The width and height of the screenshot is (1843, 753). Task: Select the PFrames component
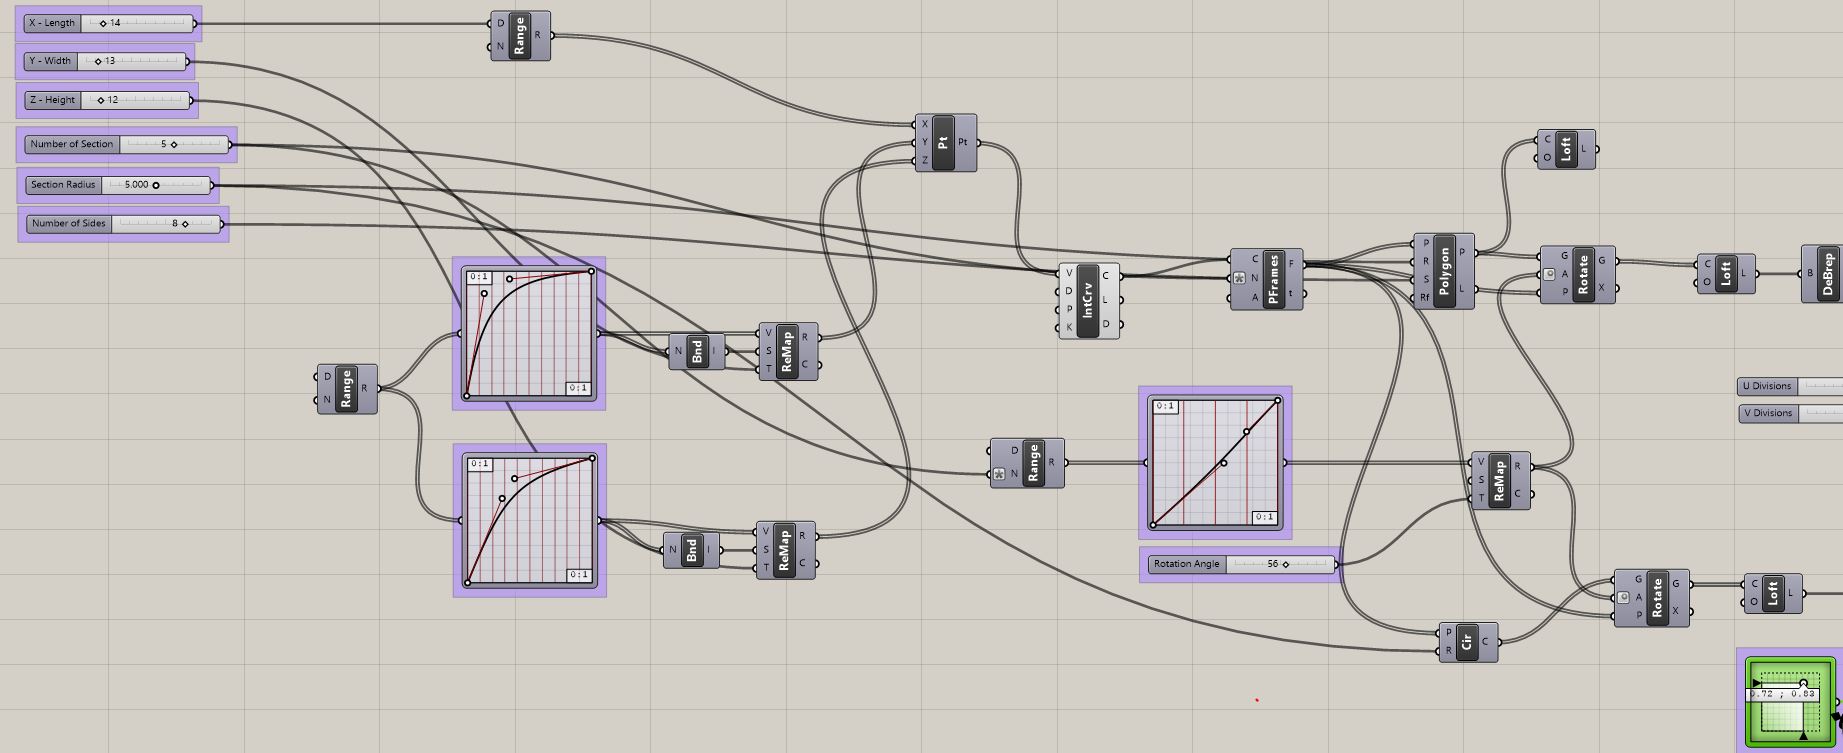coord(1267,279)
